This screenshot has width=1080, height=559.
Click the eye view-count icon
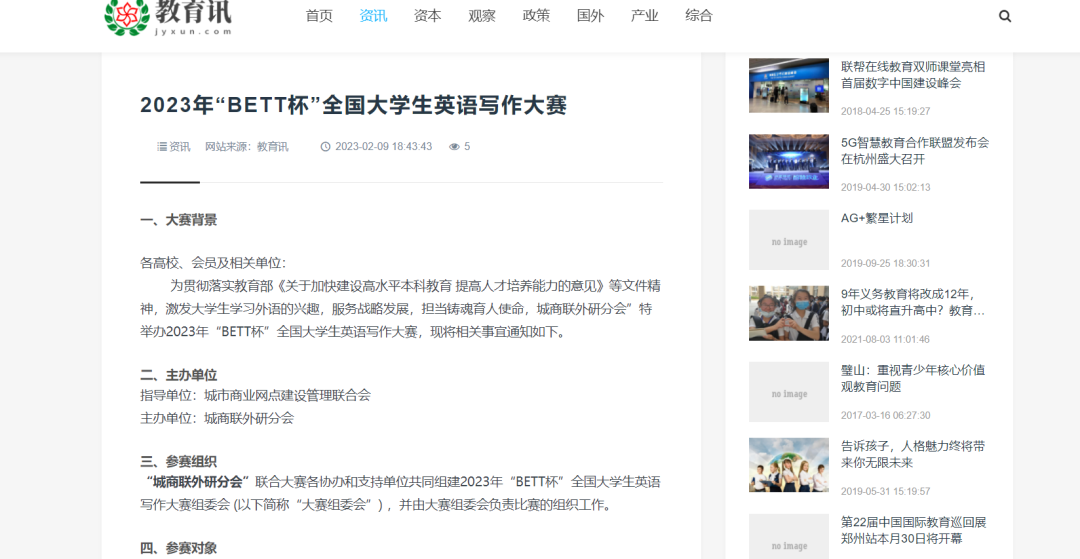(x=454, y=147)
